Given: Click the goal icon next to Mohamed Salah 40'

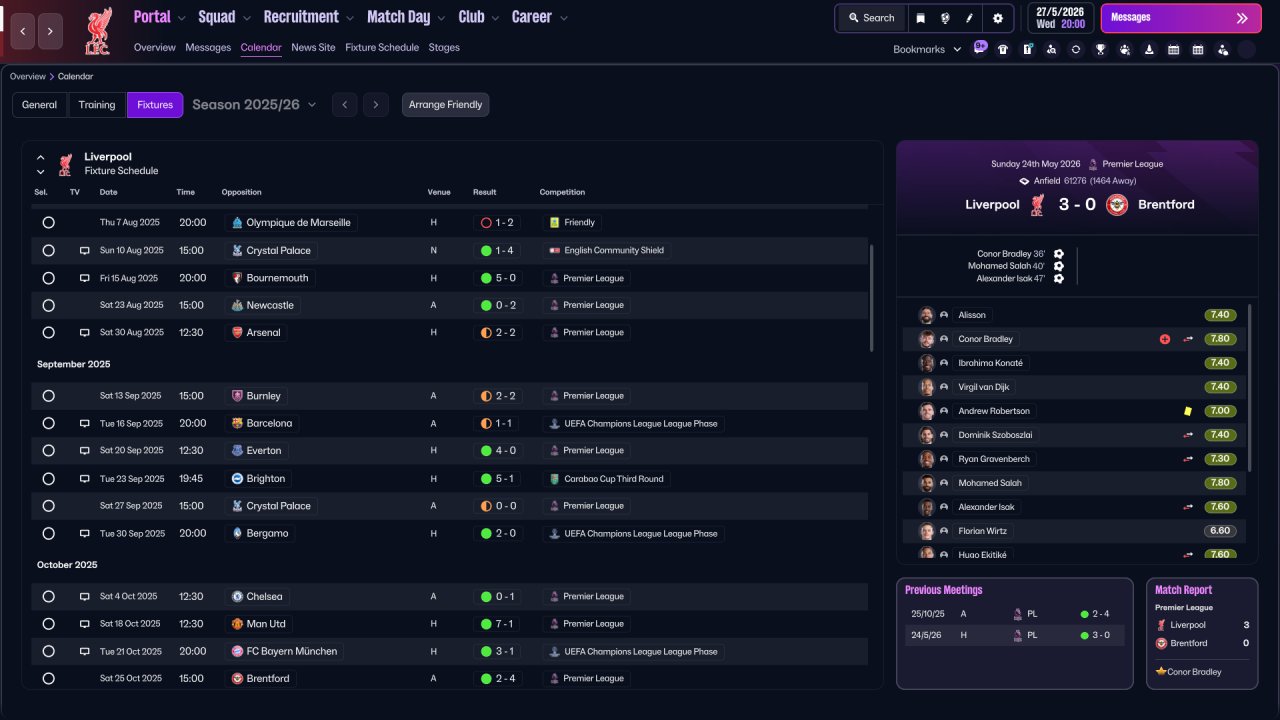Looking at the screenshot, I should coord(1059,266).
